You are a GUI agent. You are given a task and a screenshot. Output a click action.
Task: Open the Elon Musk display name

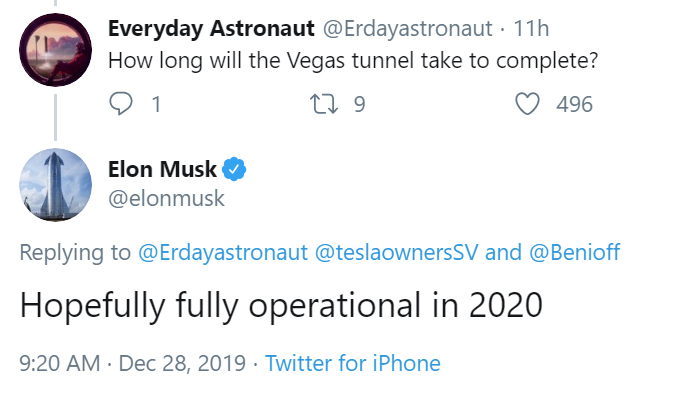click(161, 169)
